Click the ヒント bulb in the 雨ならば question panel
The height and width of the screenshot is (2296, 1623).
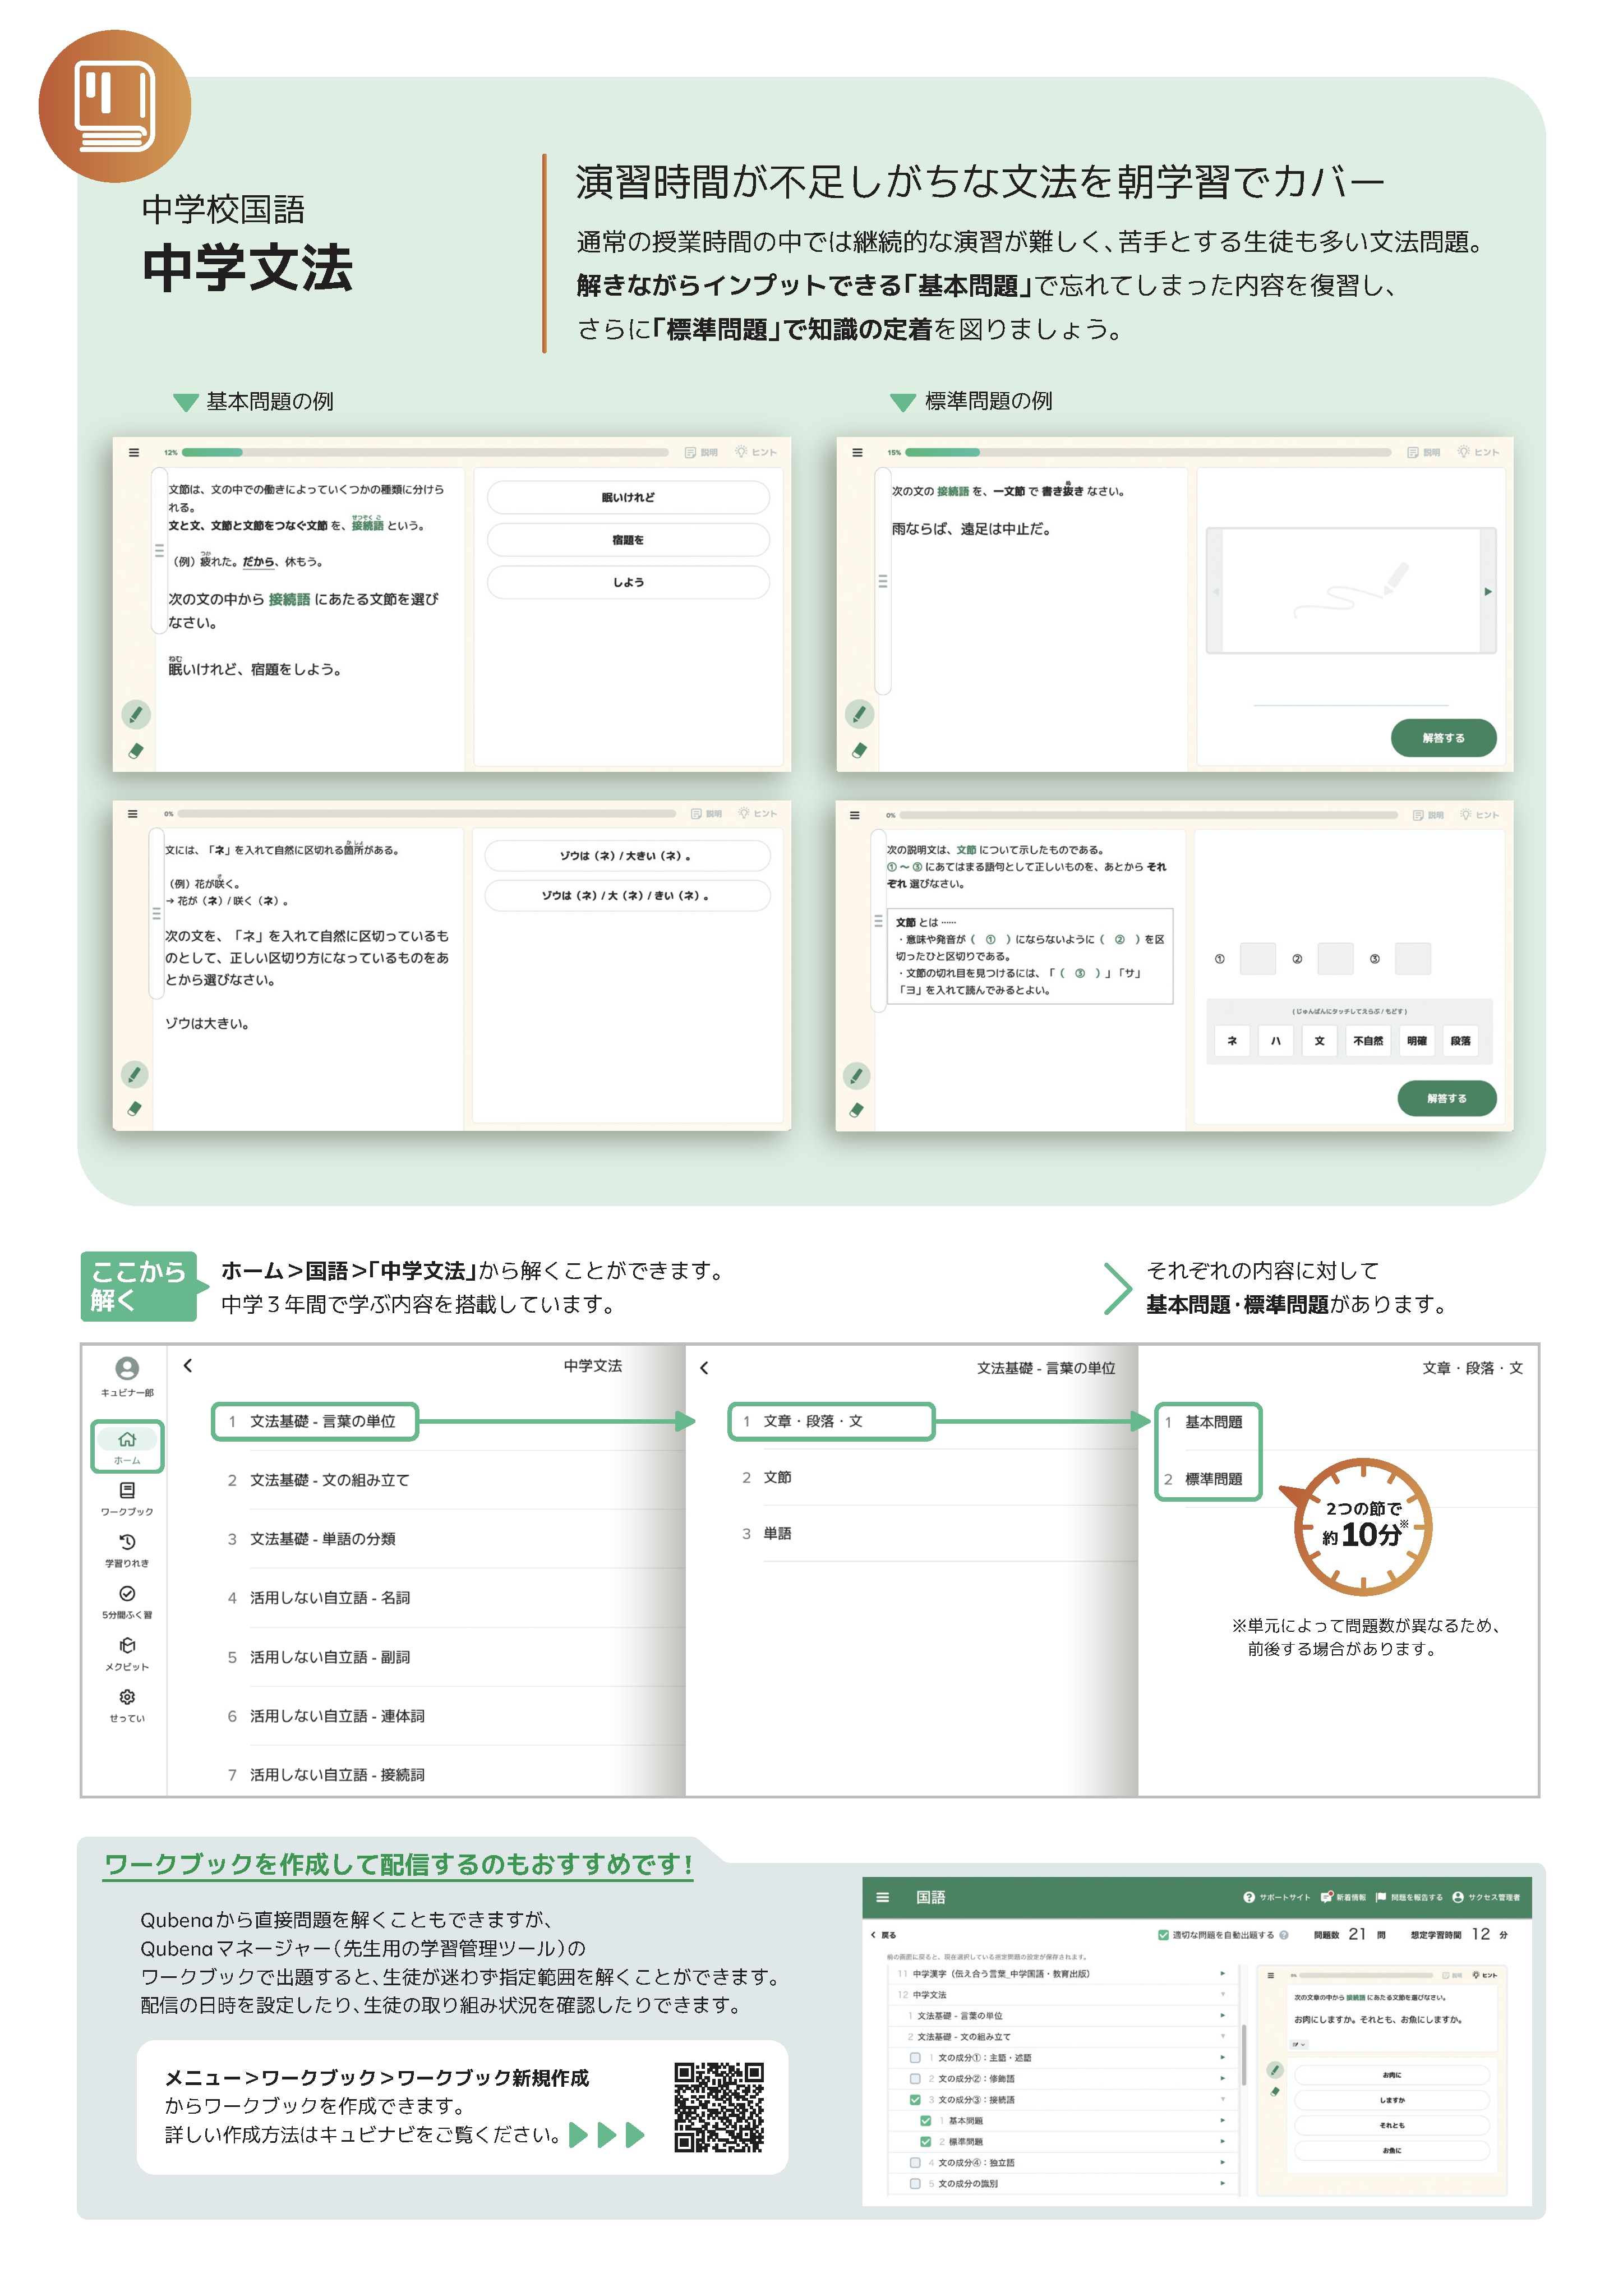click(1464, 452)
